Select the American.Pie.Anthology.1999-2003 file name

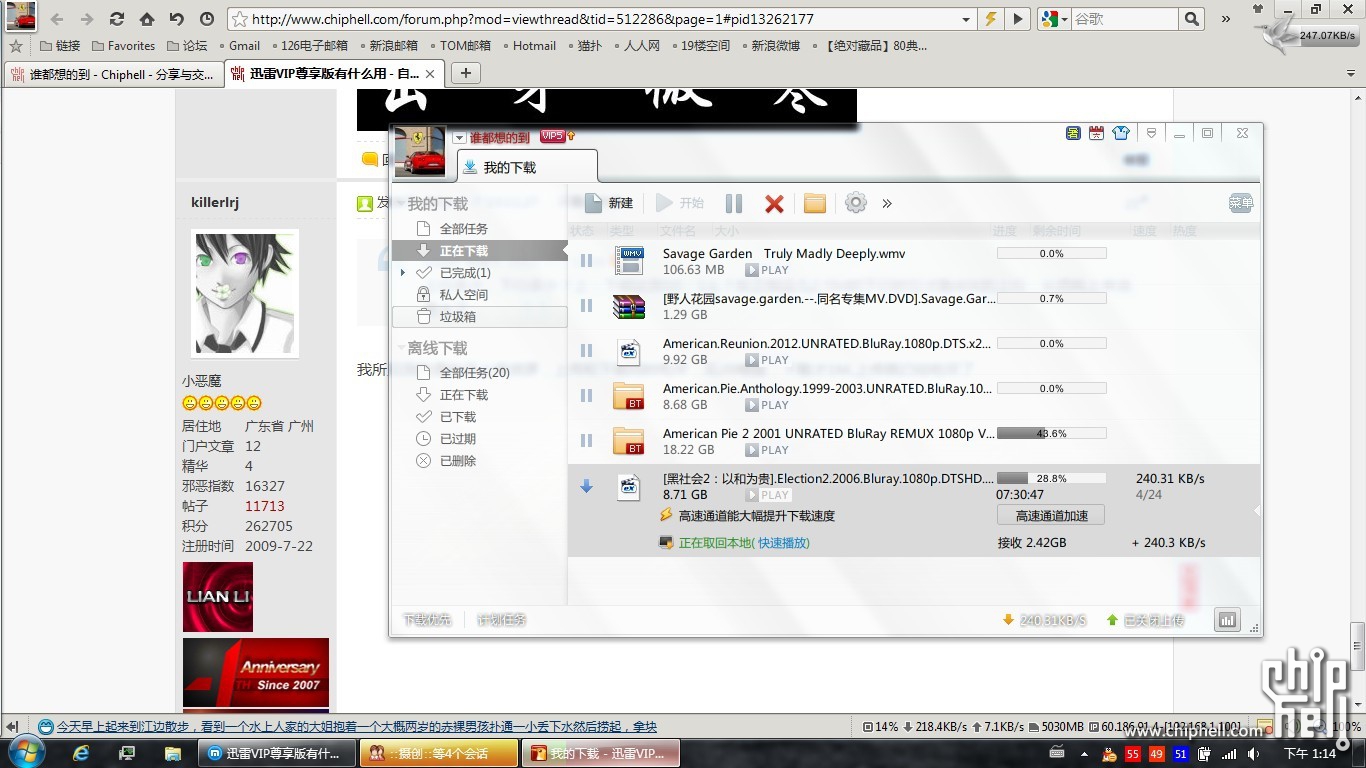coord(827,388)
